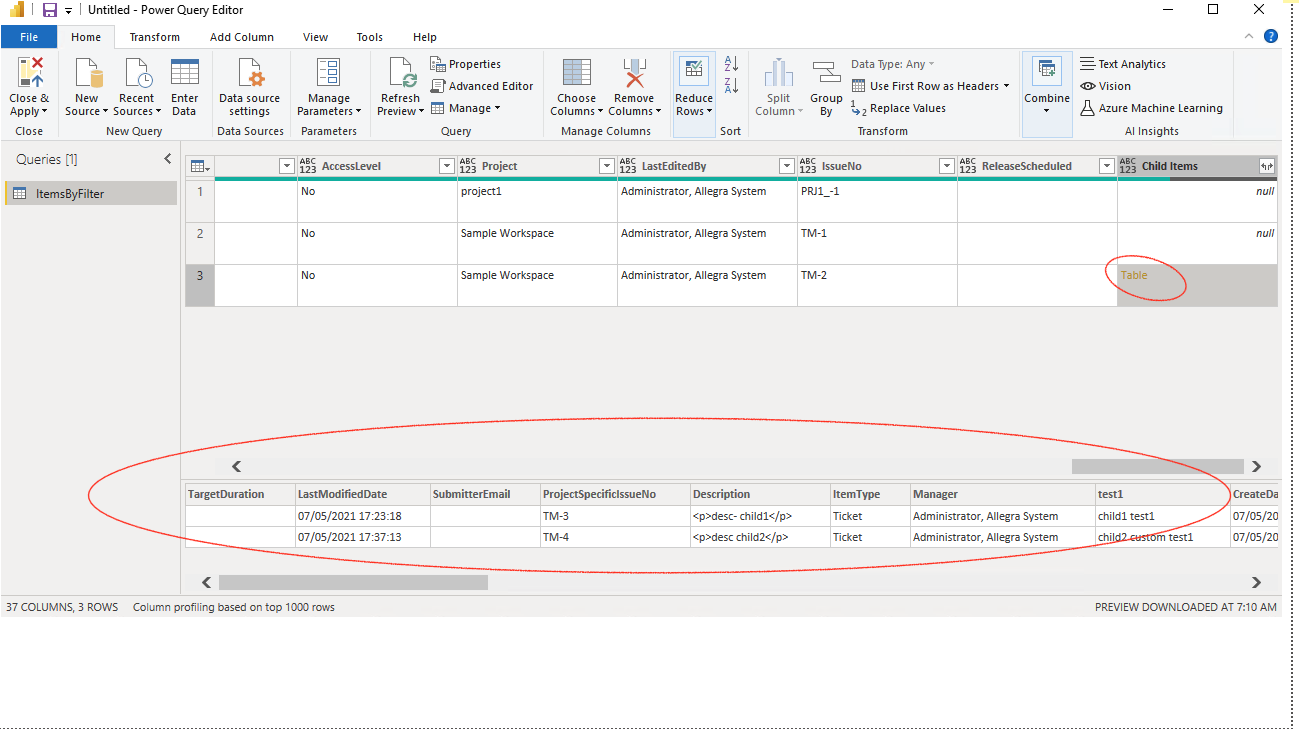Collapse the ribbon with the chevron

pos(1247,36)
